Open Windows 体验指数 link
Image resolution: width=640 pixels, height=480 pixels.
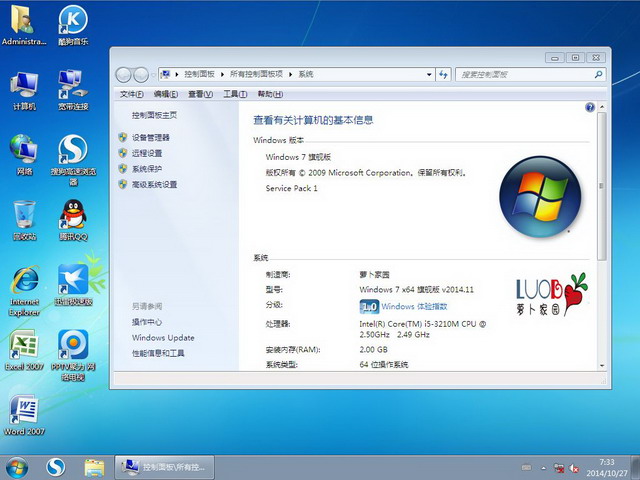click(x=415, y=307)
